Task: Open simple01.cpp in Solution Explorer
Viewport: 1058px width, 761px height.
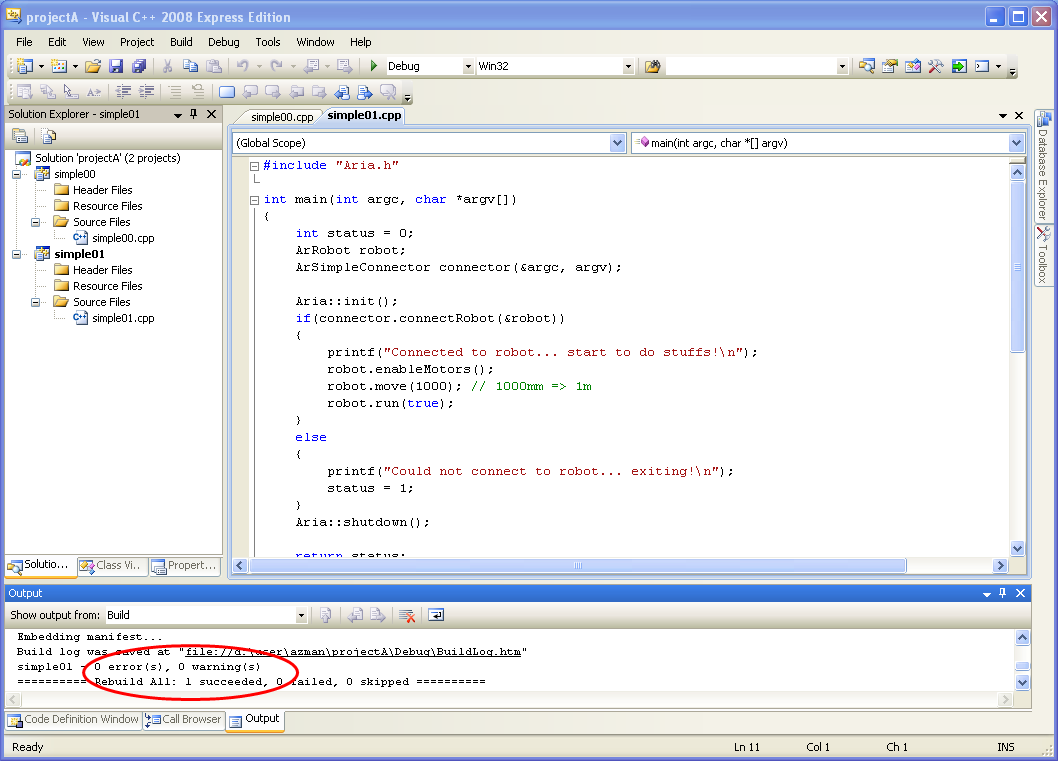Action: click(x=122, y=318)
